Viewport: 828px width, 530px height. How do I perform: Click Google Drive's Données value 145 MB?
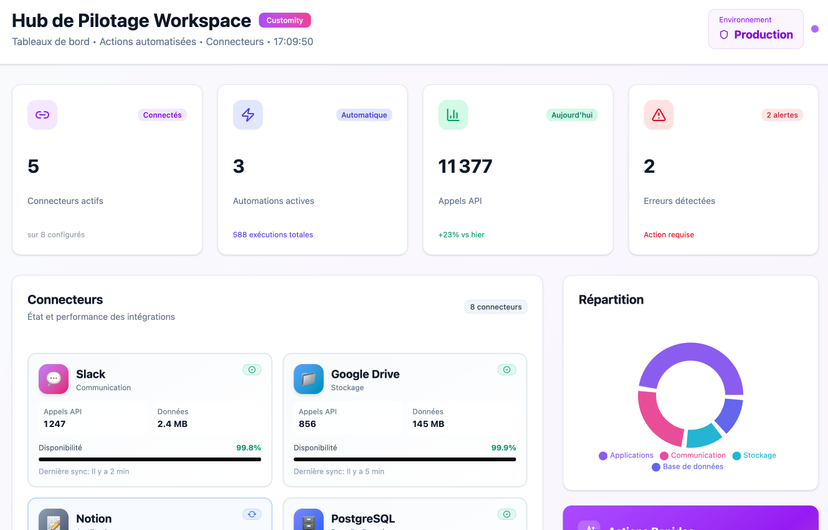pos(428,424)
